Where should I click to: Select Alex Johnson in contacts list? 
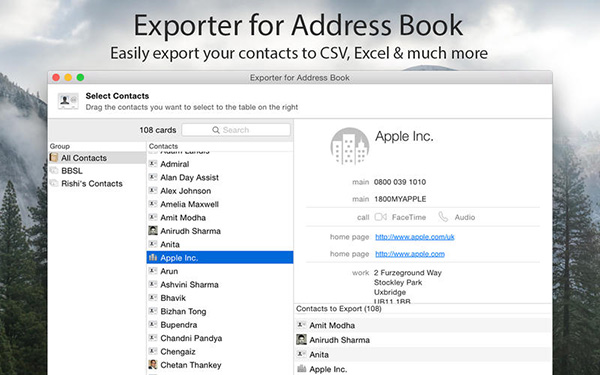[220, 191]
